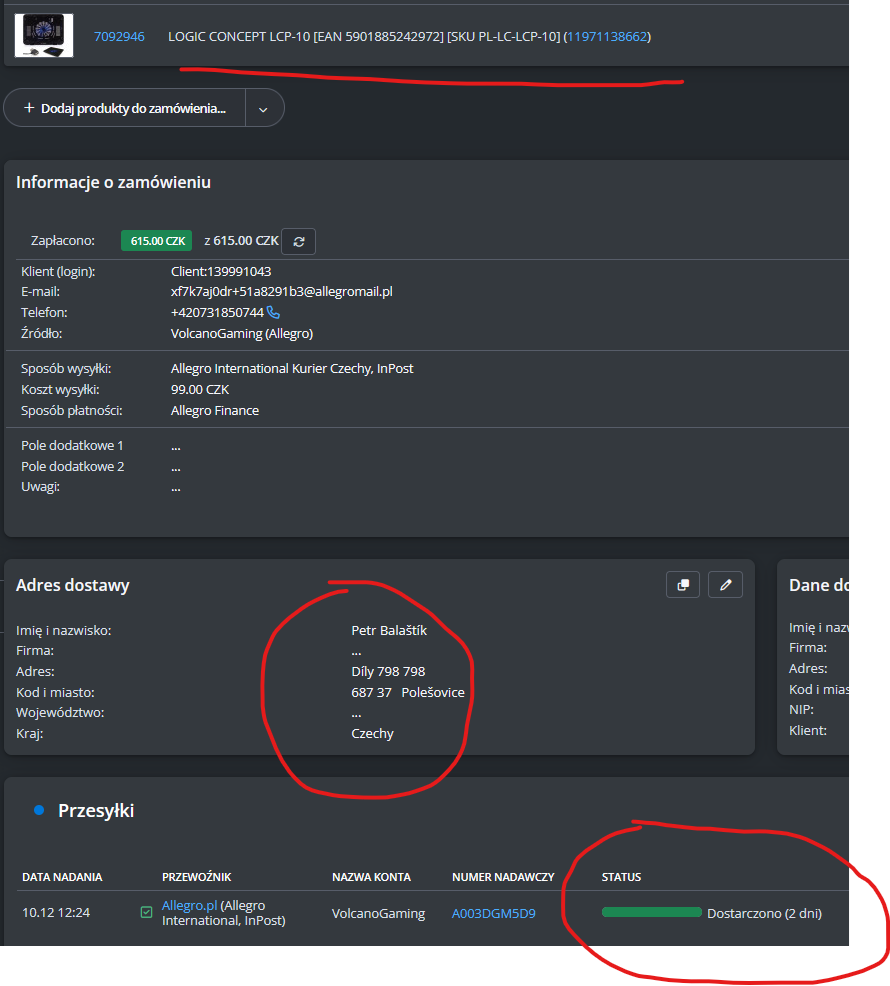This screenshot has width=890, height=986.
Task: Click the green delivery status progress bar
Action: coord(651,912)
